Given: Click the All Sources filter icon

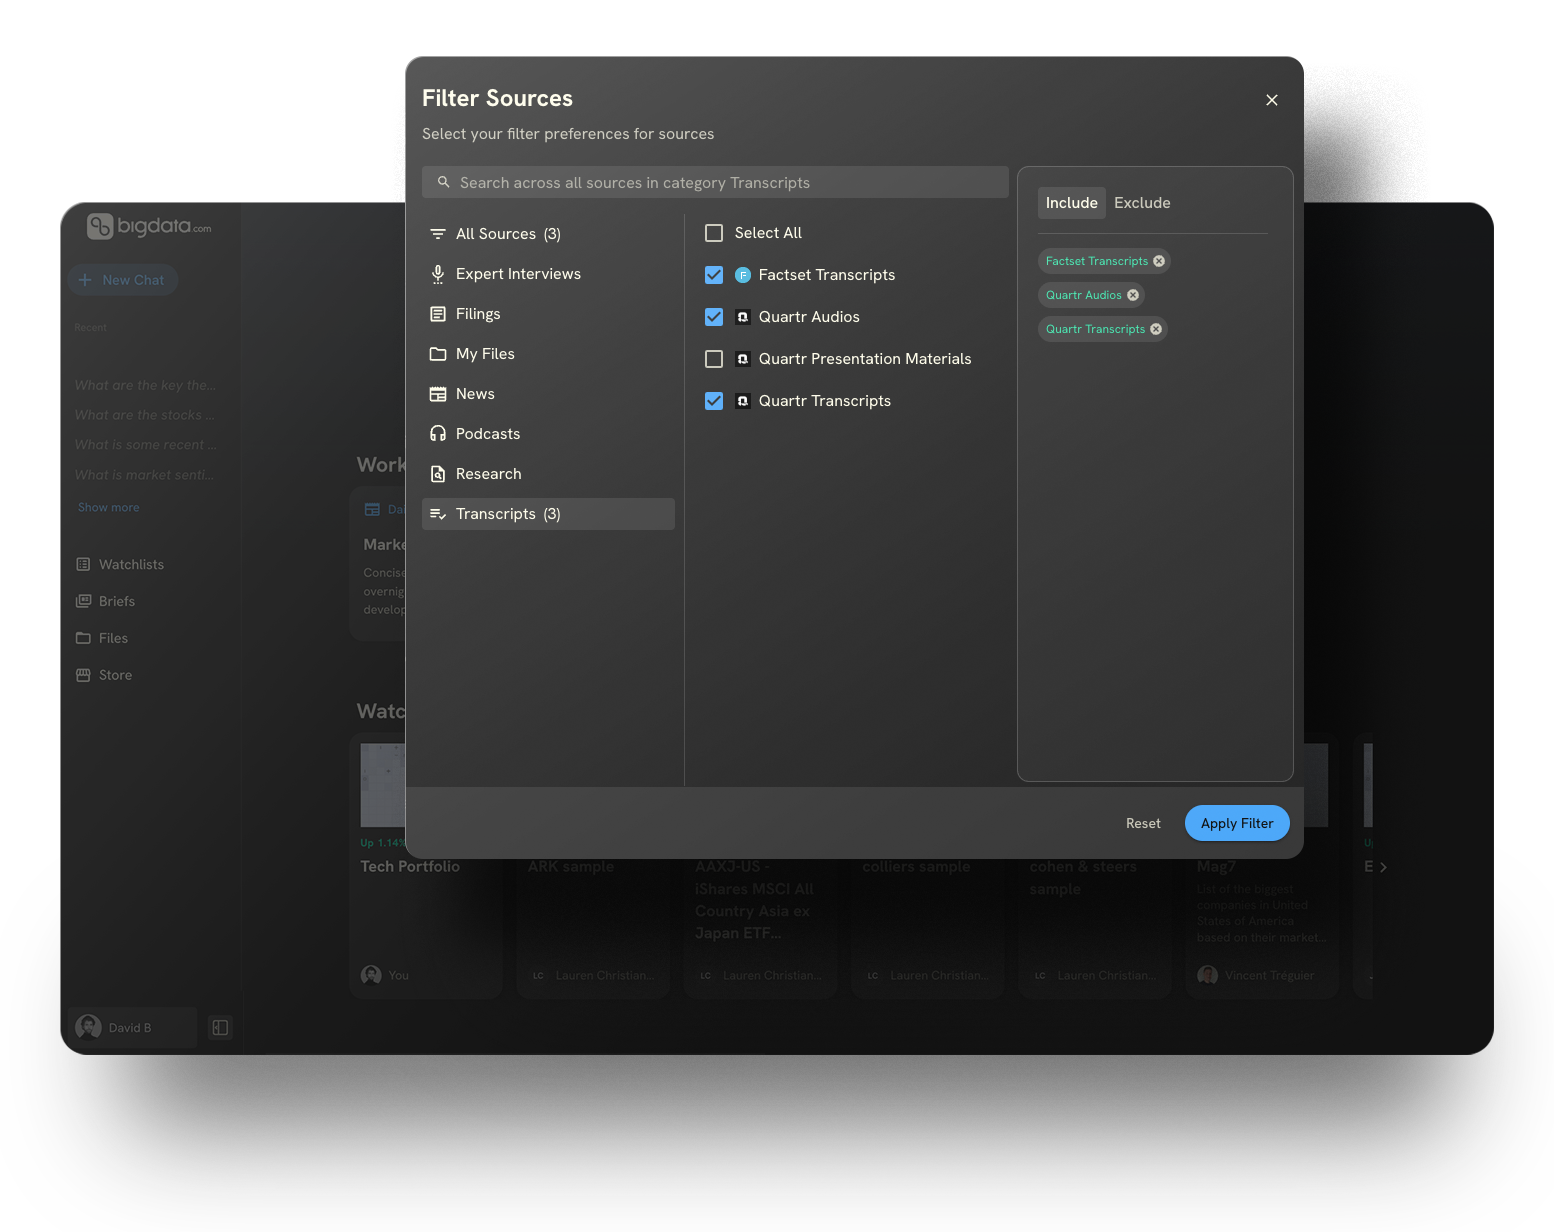Looking at the screenshot, I should click(x=438, y=234).
